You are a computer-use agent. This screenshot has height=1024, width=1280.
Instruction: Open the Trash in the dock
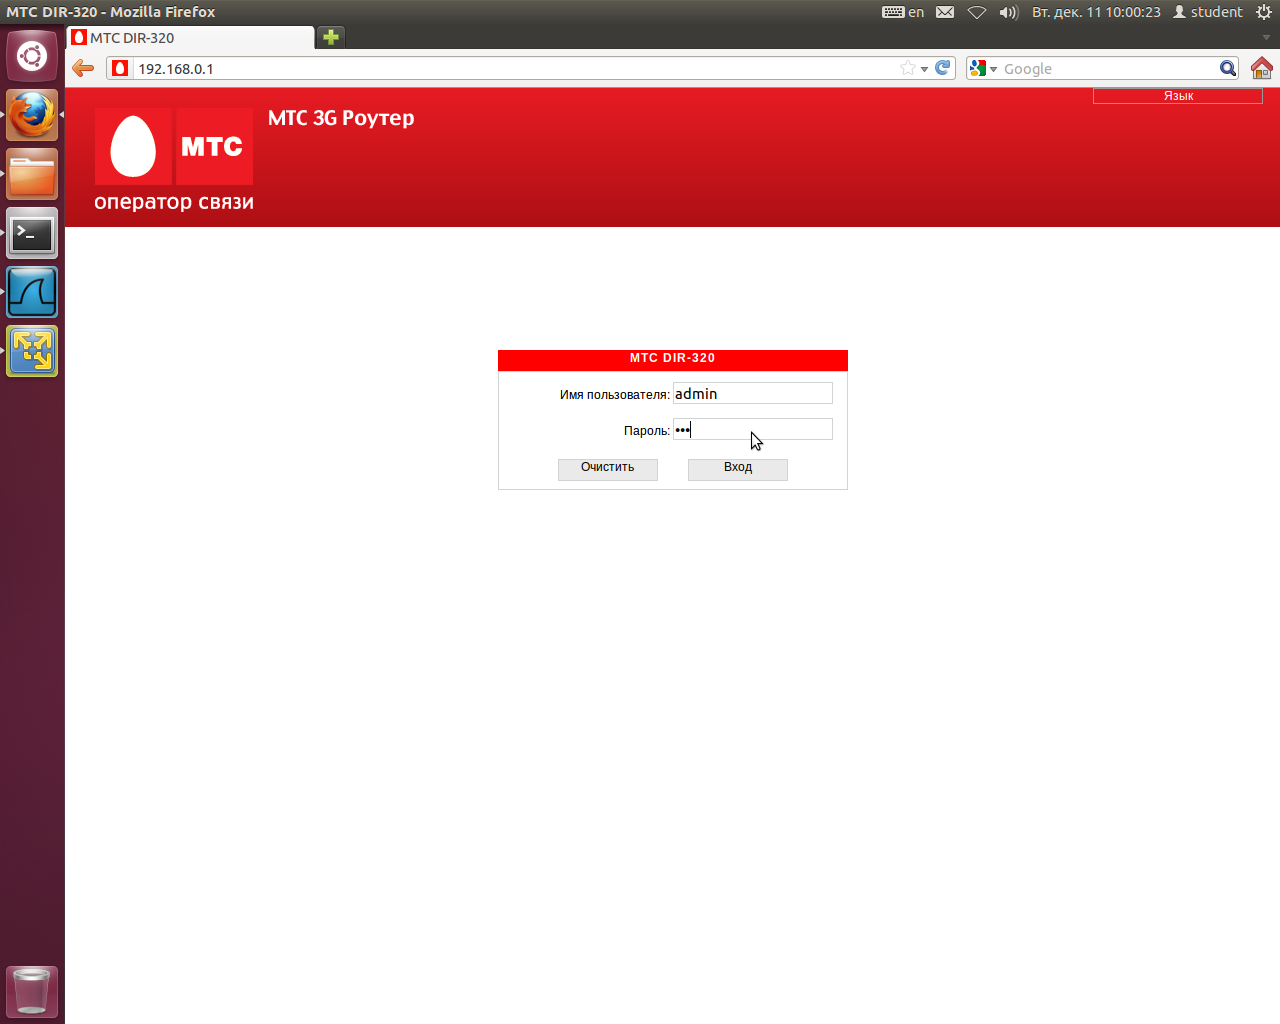(x=32, y=991)
